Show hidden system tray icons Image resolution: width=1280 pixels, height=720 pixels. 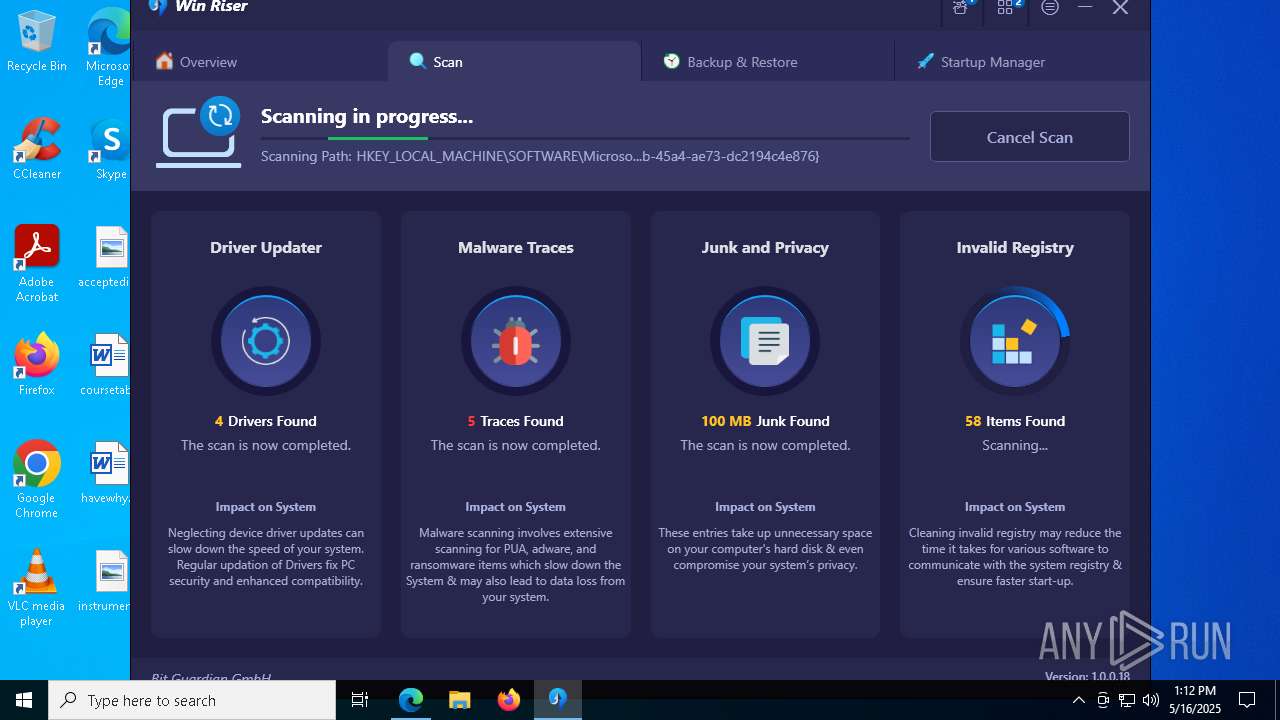coord(1078,700)
